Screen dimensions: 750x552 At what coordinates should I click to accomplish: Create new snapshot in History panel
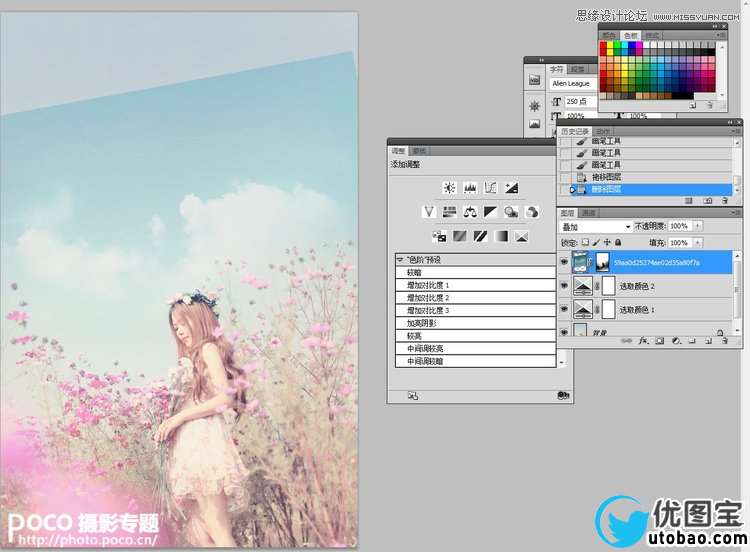[x=708, y=201]
